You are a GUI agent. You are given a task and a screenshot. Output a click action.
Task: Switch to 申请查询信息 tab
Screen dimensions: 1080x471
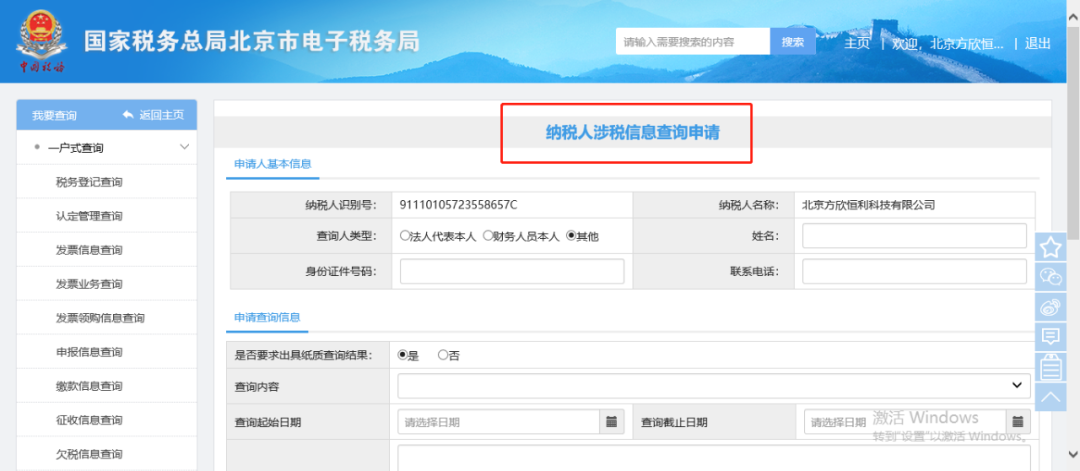(x=267, y=317)
